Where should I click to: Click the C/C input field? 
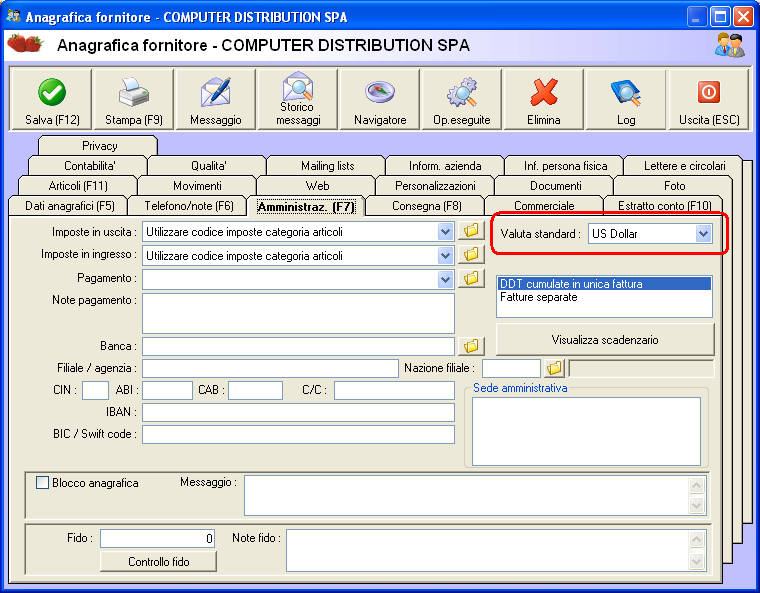pos(394,390)
